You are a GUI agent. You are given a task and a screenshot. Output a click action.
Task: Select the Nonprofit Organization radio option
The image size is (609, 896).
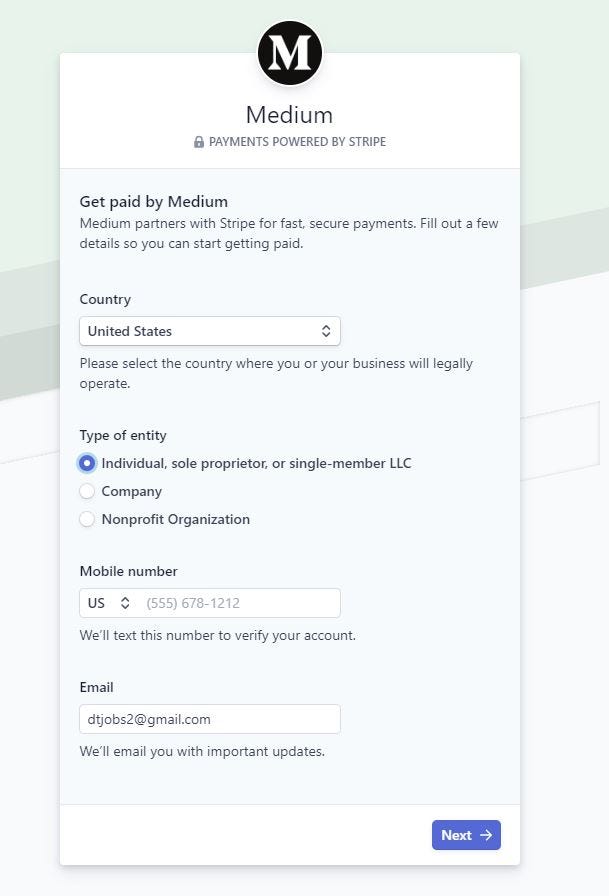pos(87,519)
